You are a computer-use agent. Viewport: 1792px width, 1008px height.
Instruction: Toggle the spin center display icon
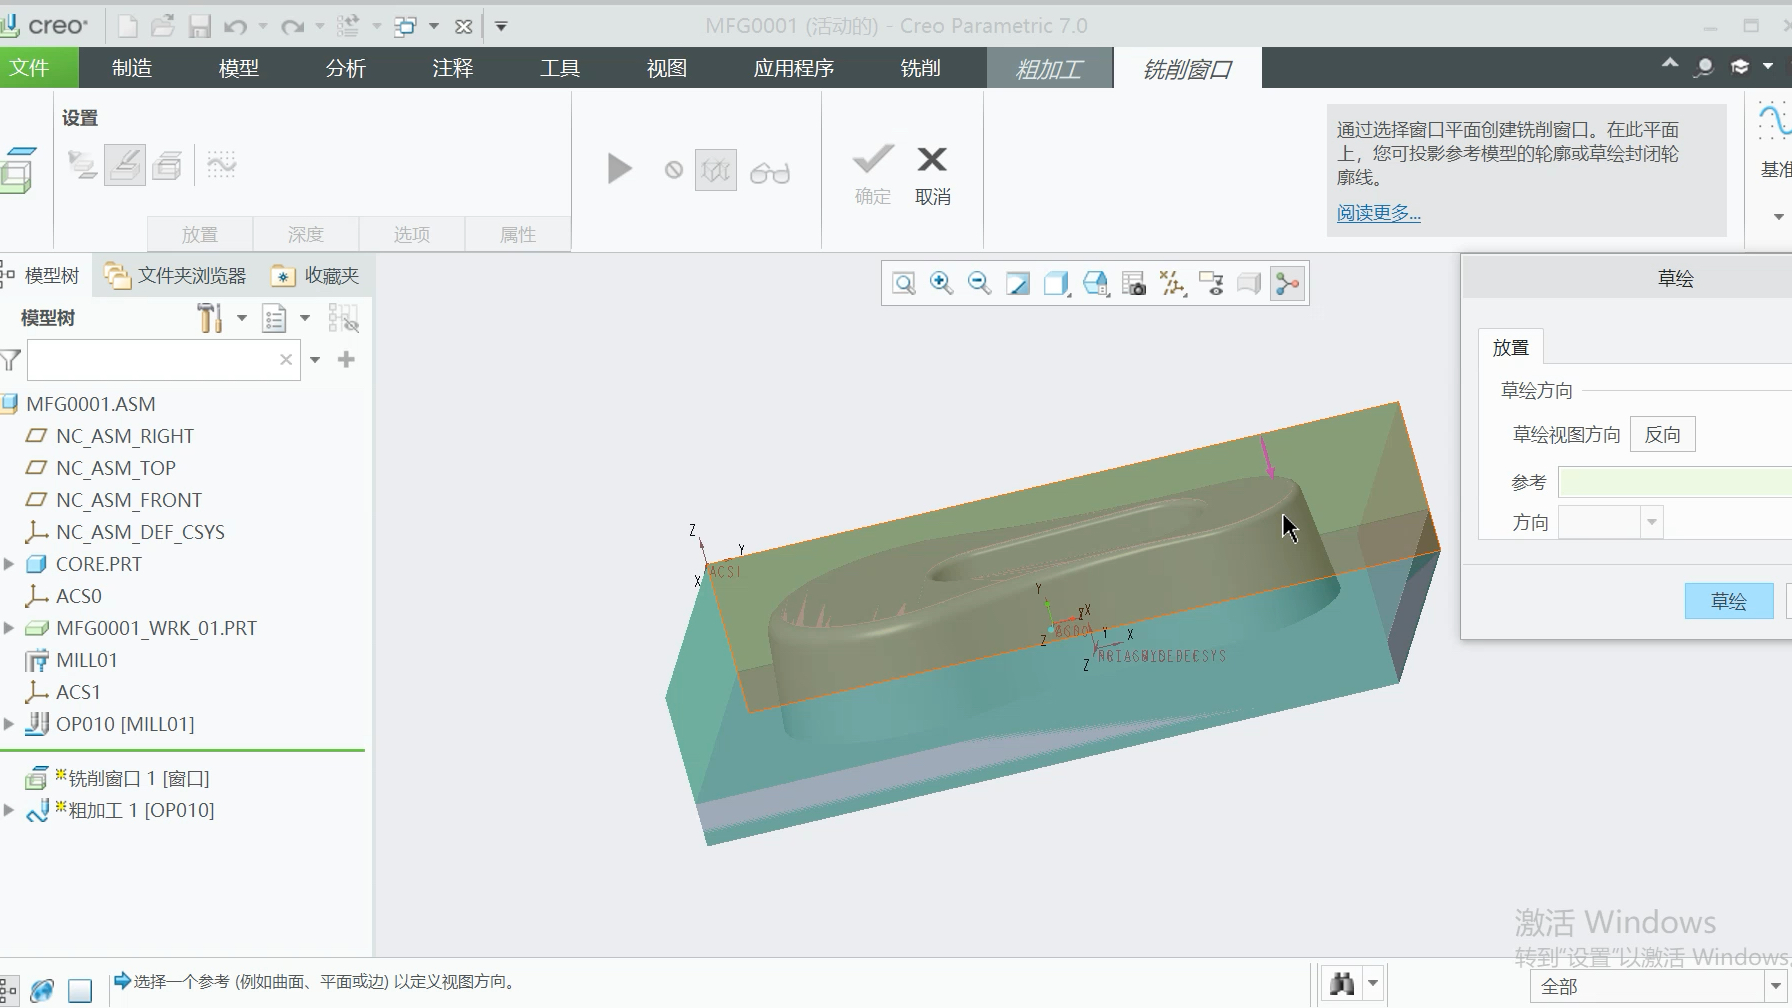pos(1287,284)
